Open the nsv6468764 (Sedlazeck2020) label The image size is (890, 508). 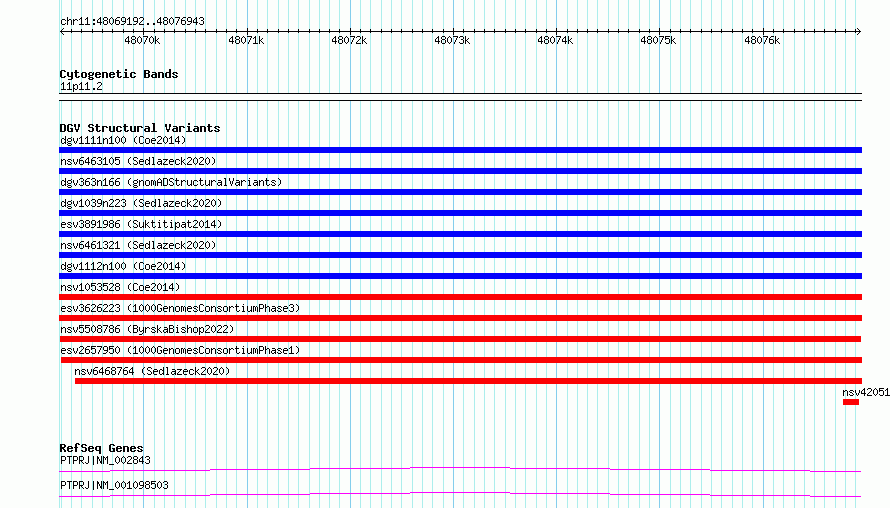coord(152,371)
